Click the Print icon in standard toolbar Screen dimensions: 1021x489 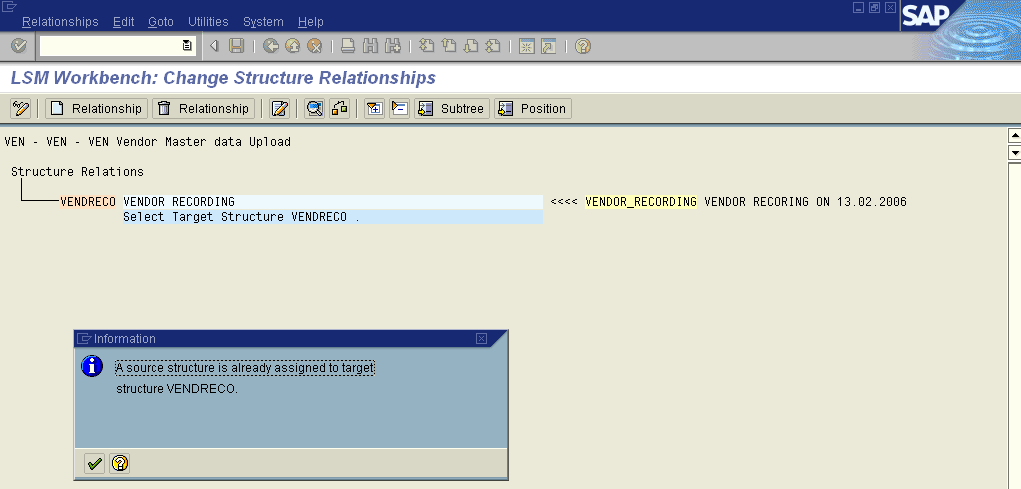point(348,46)
